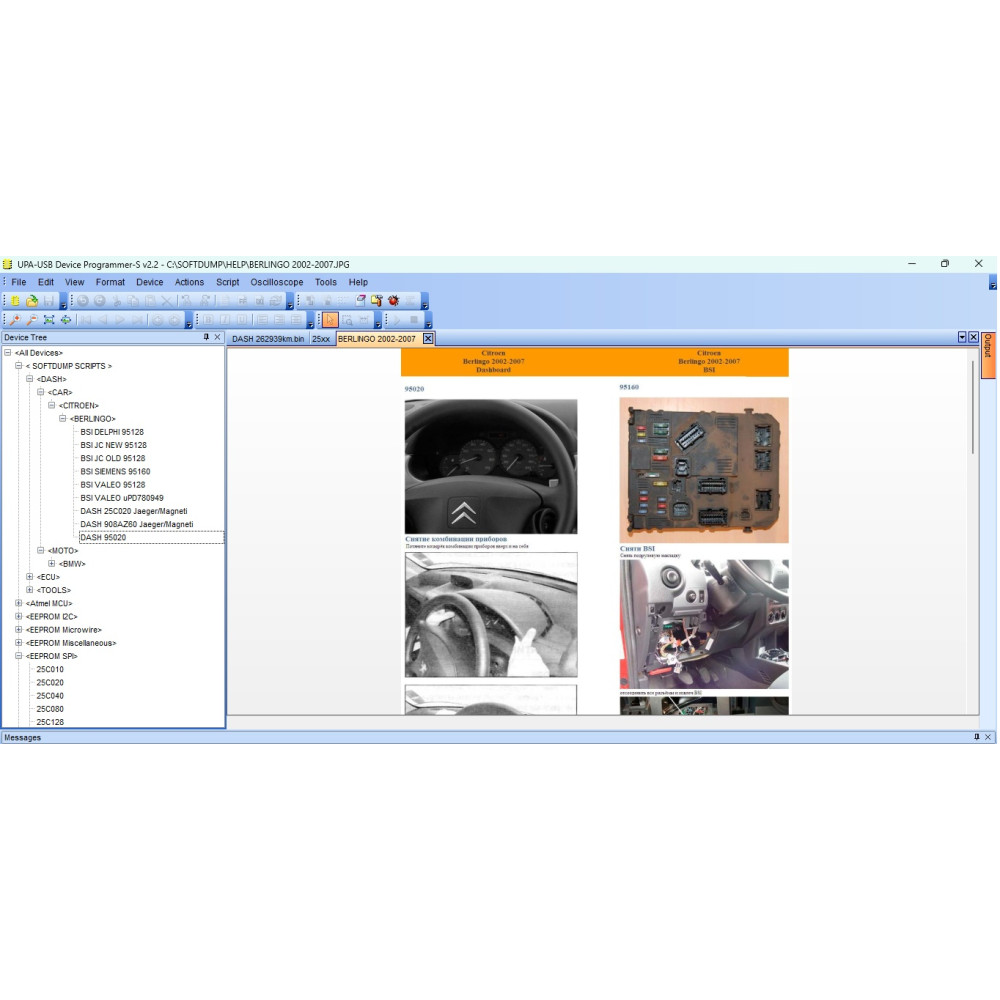Image resolution: width=1000 pixels, height=1000 pixels.
Task: Switch to the 25xx tab
Action: click(x=321, y=339)
